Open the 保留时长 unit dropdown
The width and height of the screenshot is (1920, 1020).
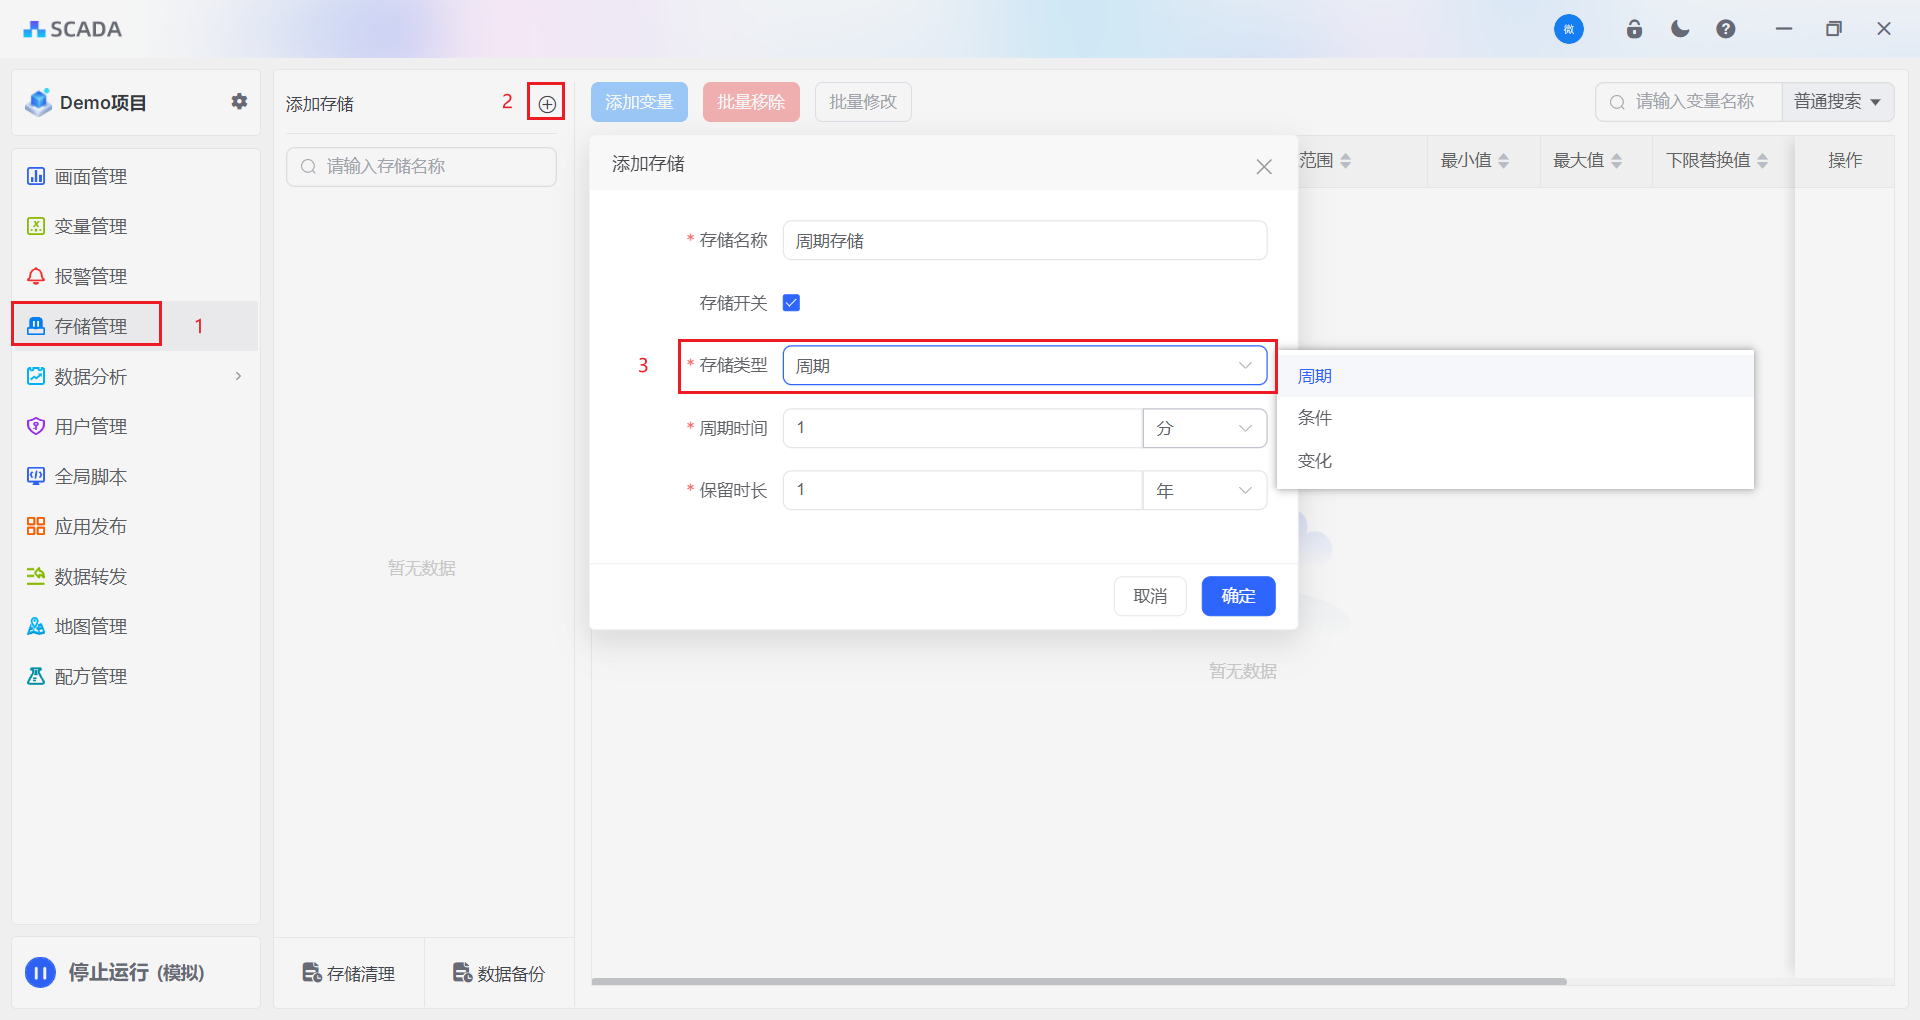click(x=1204, y=490)
